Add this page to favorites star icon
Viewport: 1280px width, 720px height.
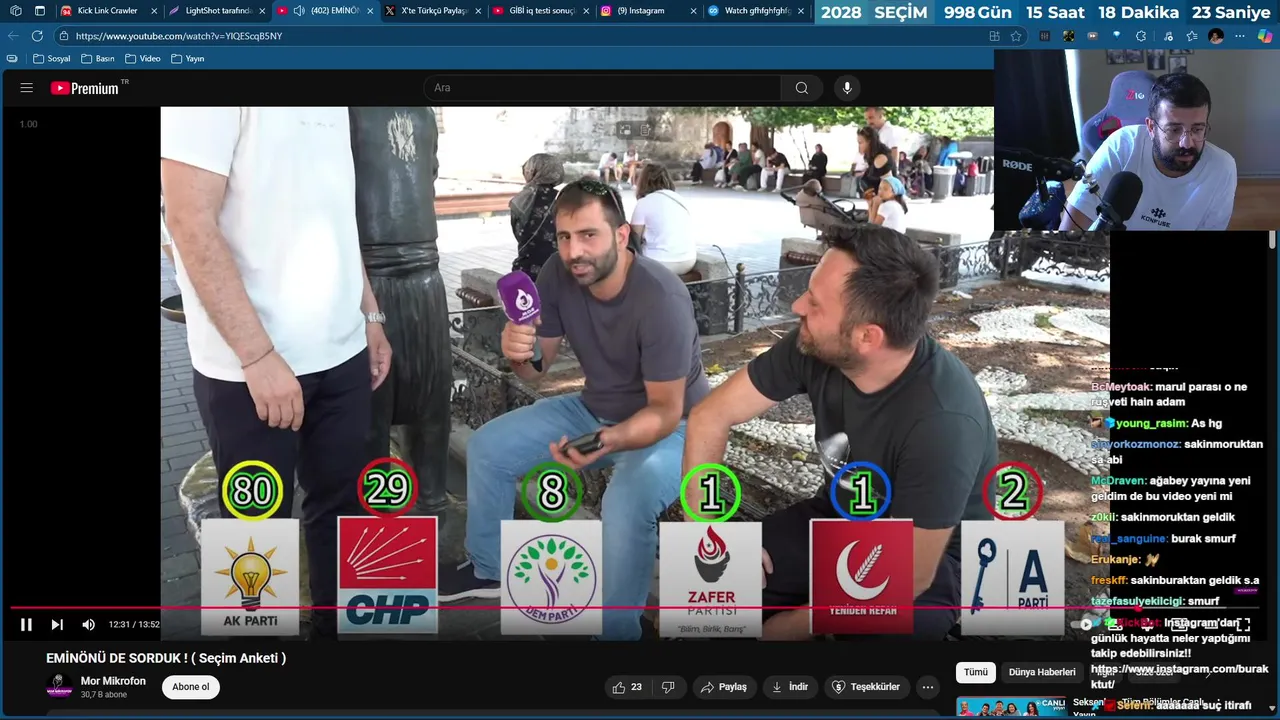1016,36
